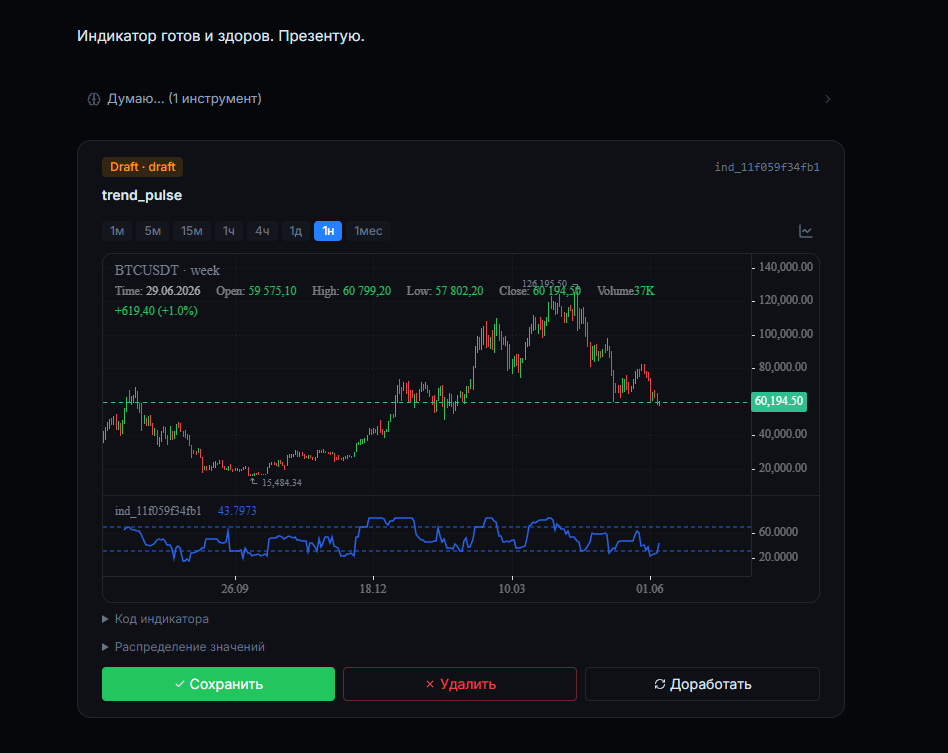Click the 15,484.34 low price marker

pyautogui.click(x=281, y=483)
